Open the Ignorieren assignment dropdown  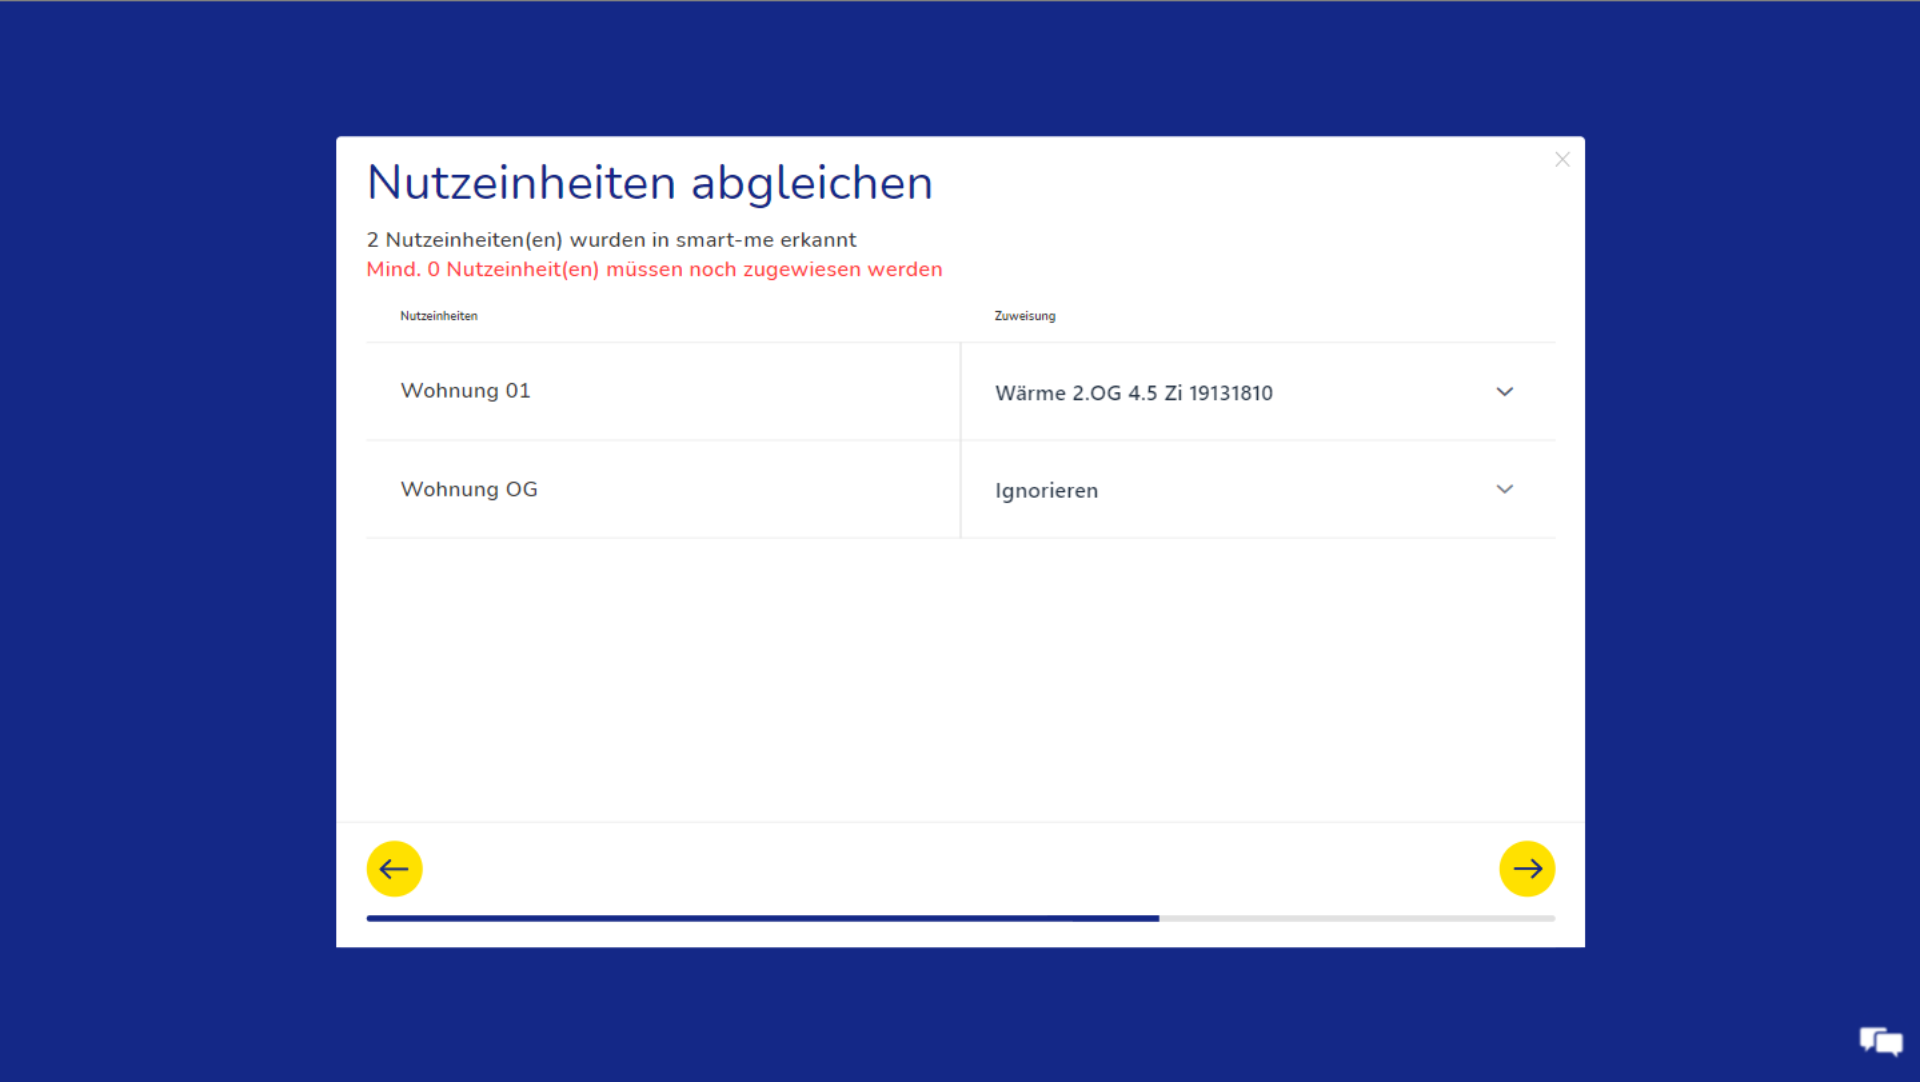tap(1046, 491)
